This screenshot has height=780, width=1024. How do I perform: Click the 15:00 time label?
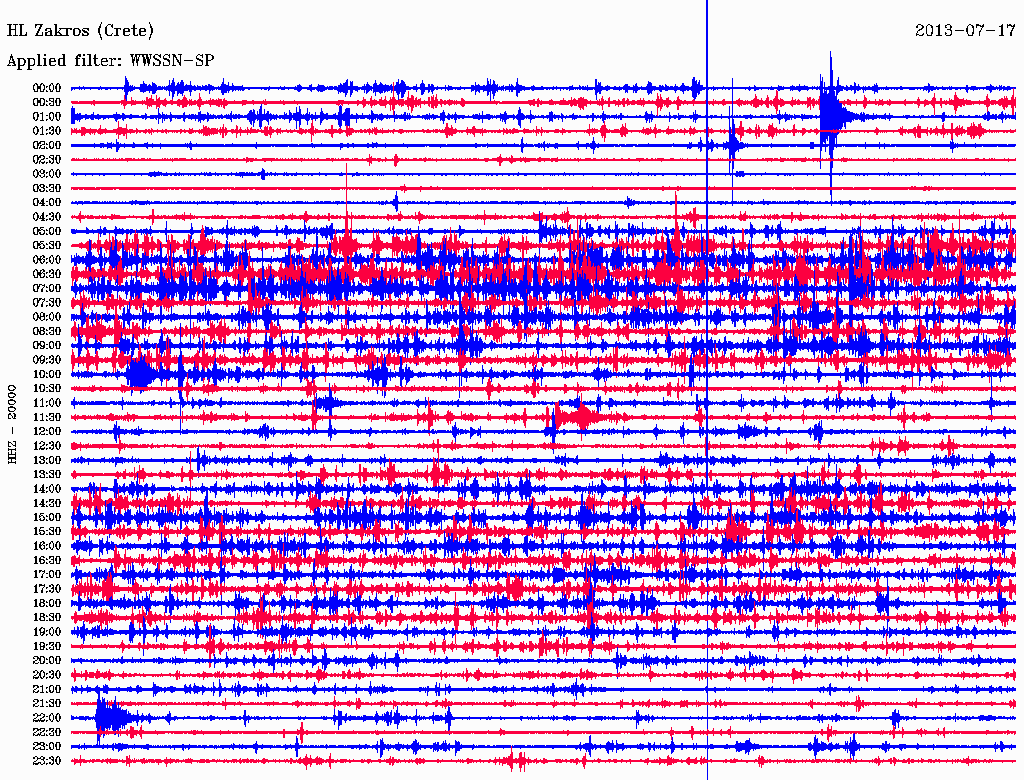(x=47, y=517)
